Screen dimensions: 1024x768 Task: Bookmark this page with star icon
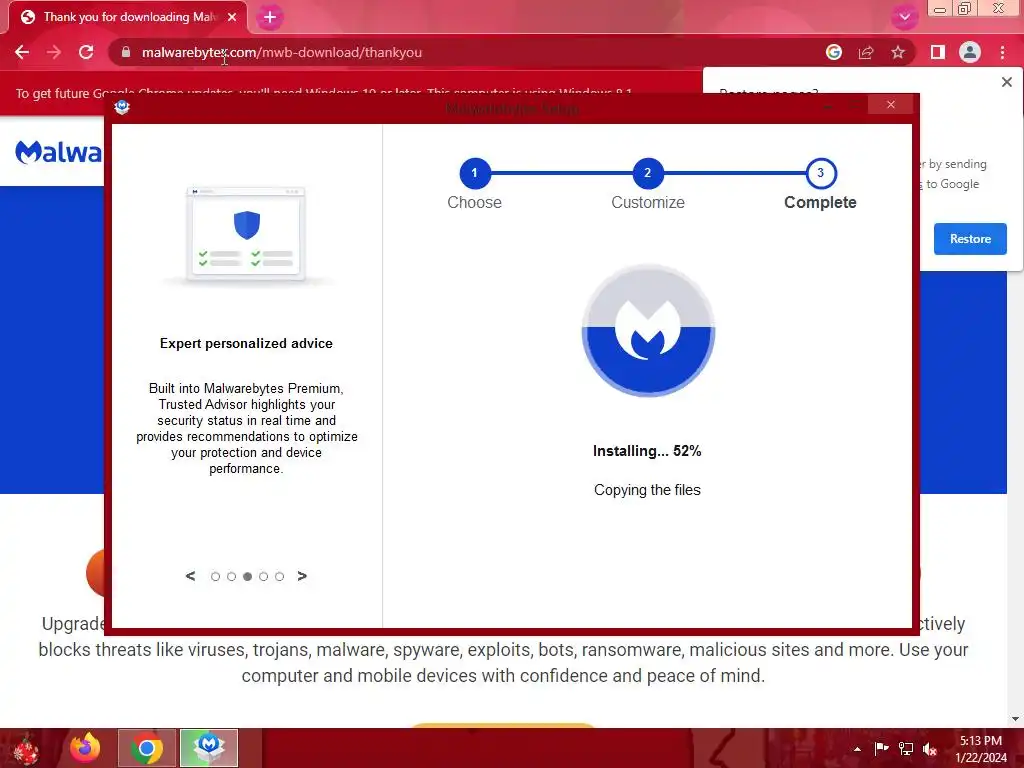point(898,52)
